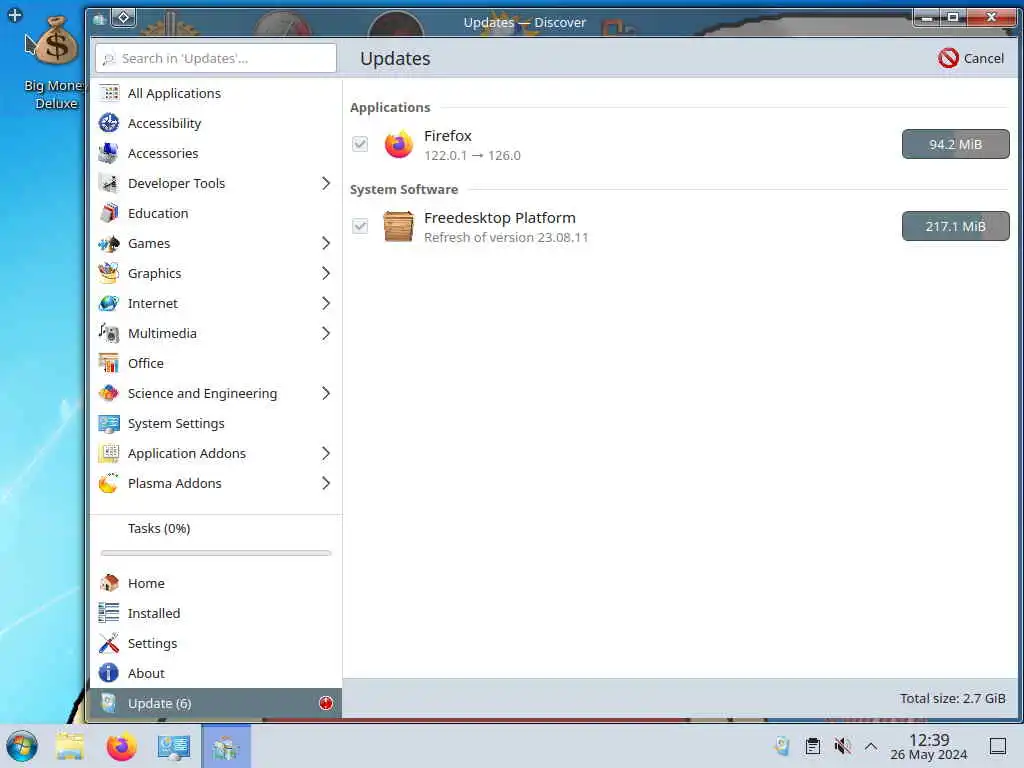The image size is (1024, 768).
Task: Click the muted volume tray icon
Action: click(842, 746)
